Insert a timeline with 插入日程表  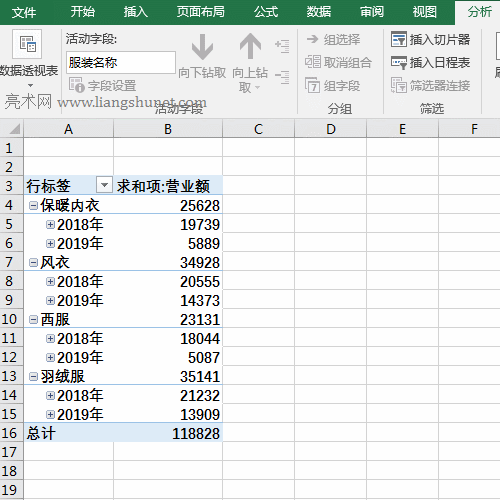tap(431, 62)
